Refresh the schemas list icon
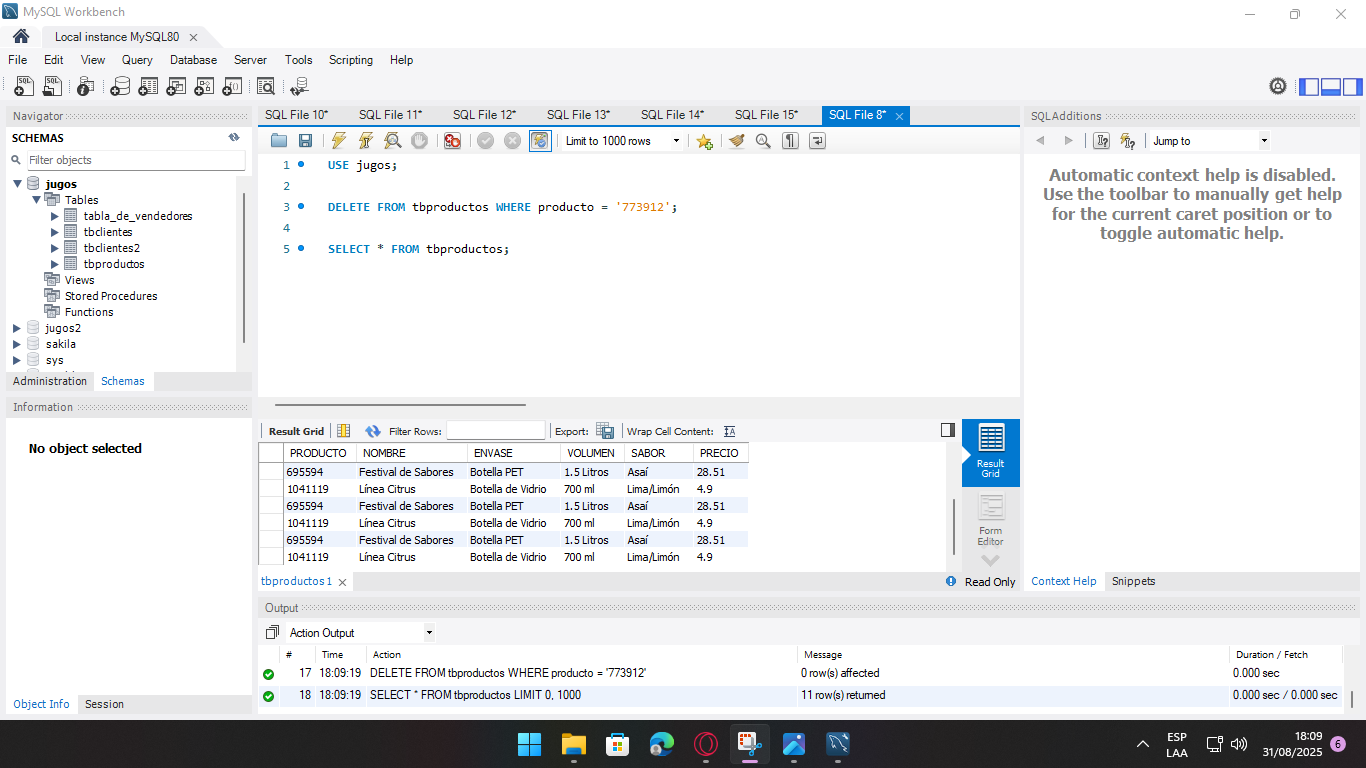 (234, 138)
